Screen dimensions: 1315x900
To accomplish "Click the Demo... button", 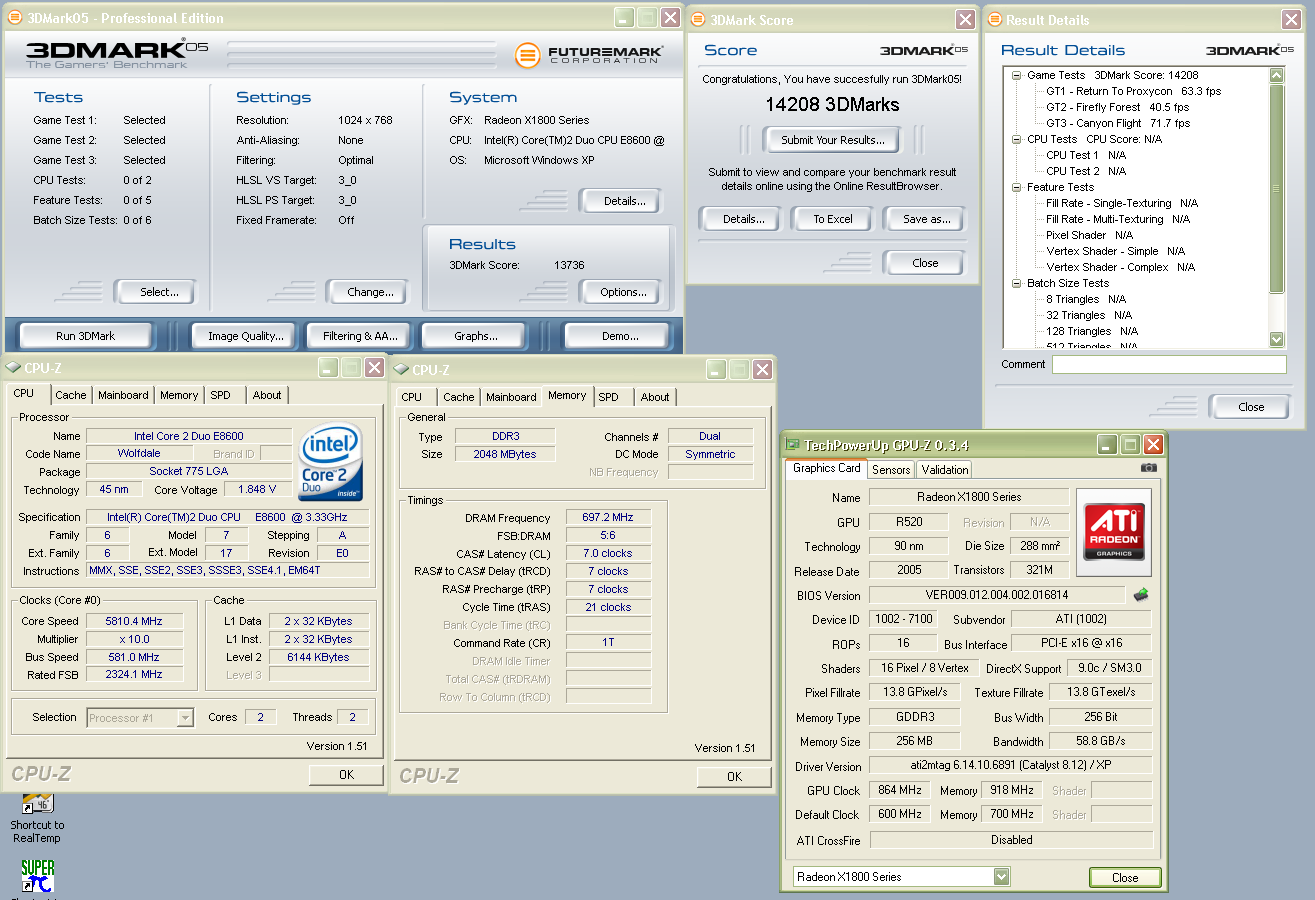I will click(620, 336).
